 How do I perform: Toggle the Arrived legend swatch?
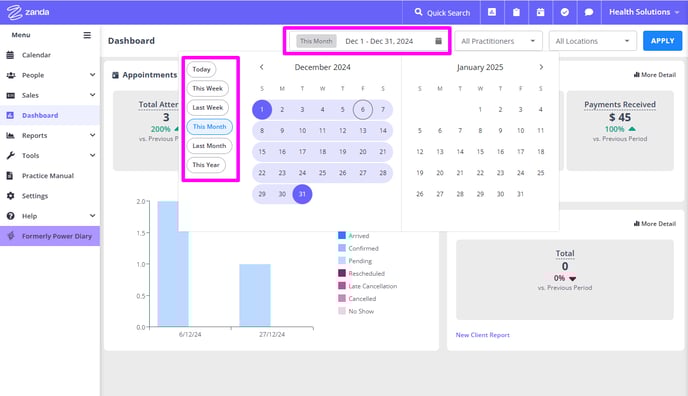(342, 235)
